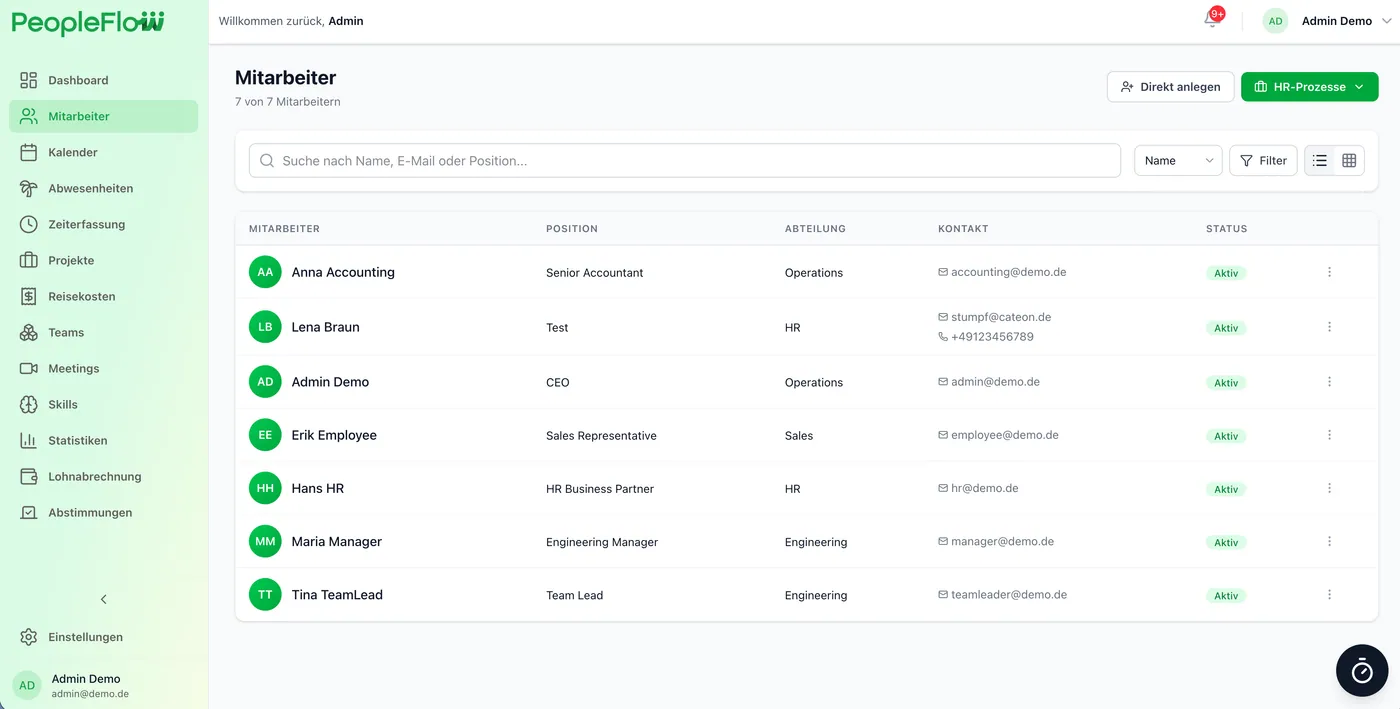Open notifications bell with 9+ badge
This screenshot has height=709, width=1400.
(1213, 20)
